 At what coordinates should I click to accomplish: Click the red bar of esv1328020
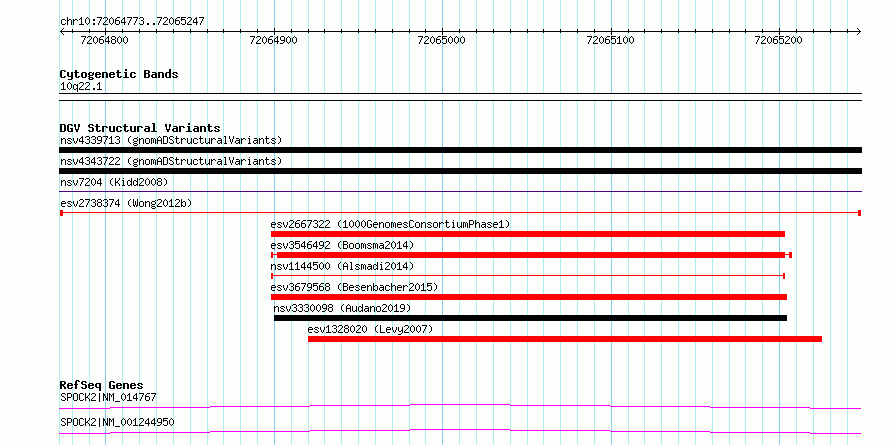(565, 339)
